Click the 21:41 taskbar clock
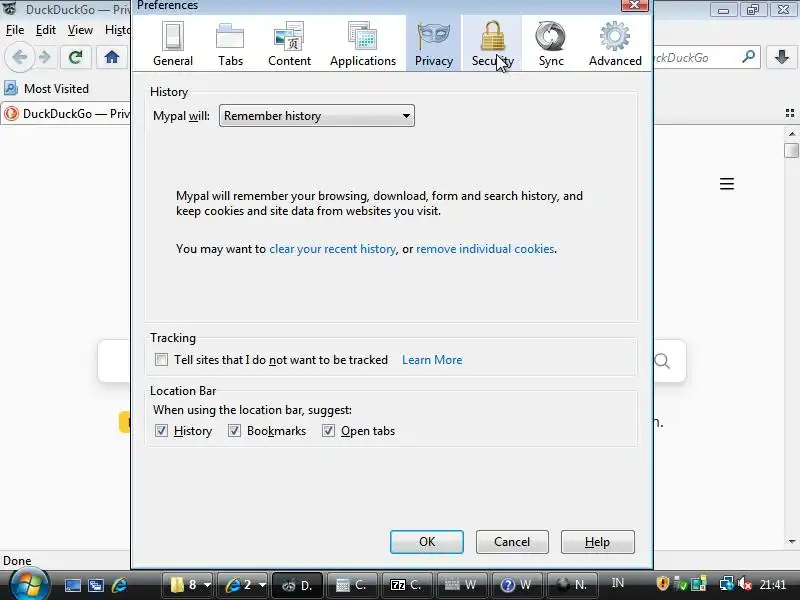 [772, 584]
